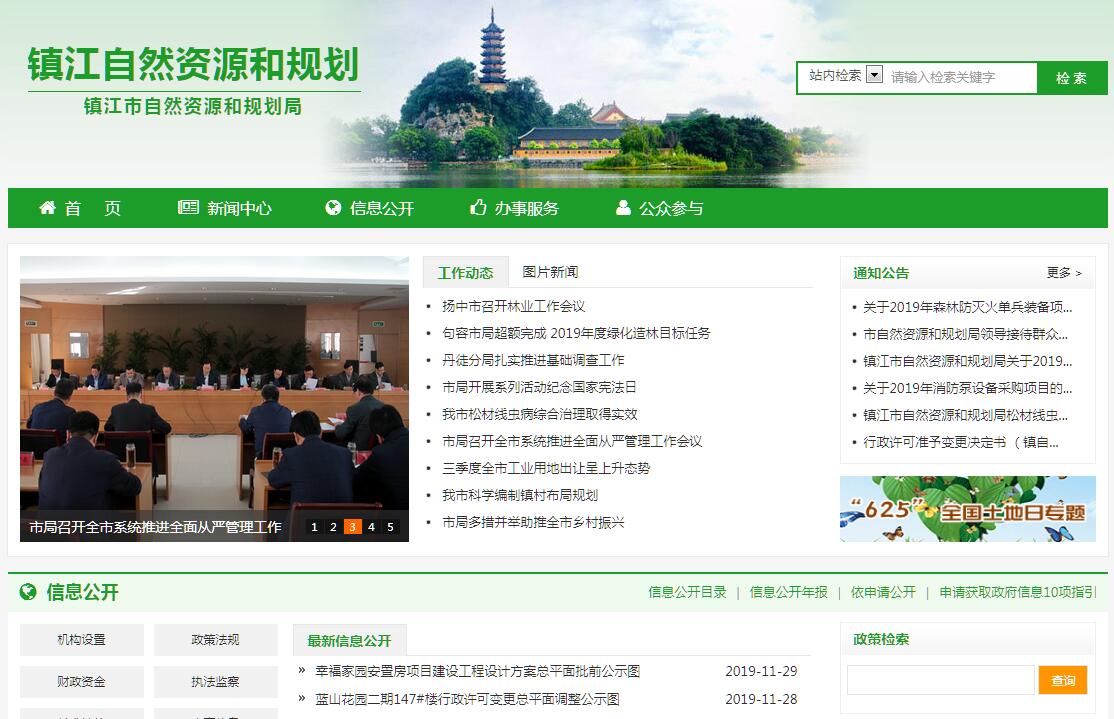Open news 我市松材线虫病综合治理取得实效

pos(539,414)
